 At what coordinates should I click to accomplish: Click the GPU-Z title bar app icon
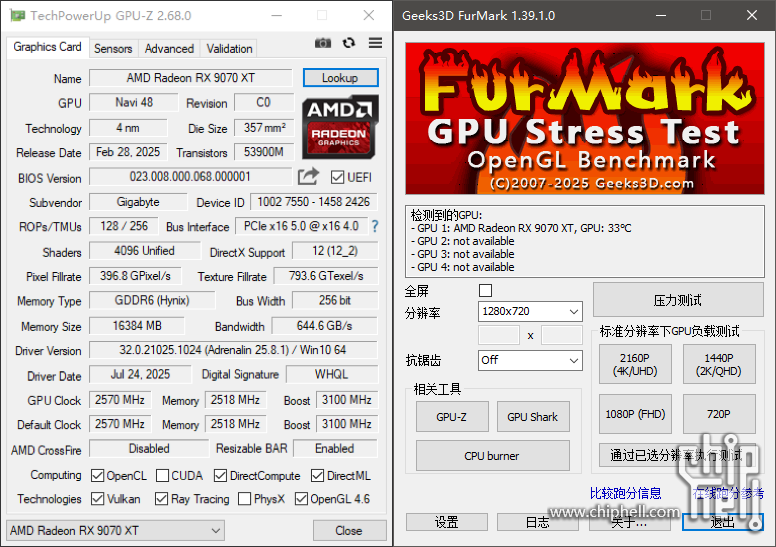click(17, 15)
